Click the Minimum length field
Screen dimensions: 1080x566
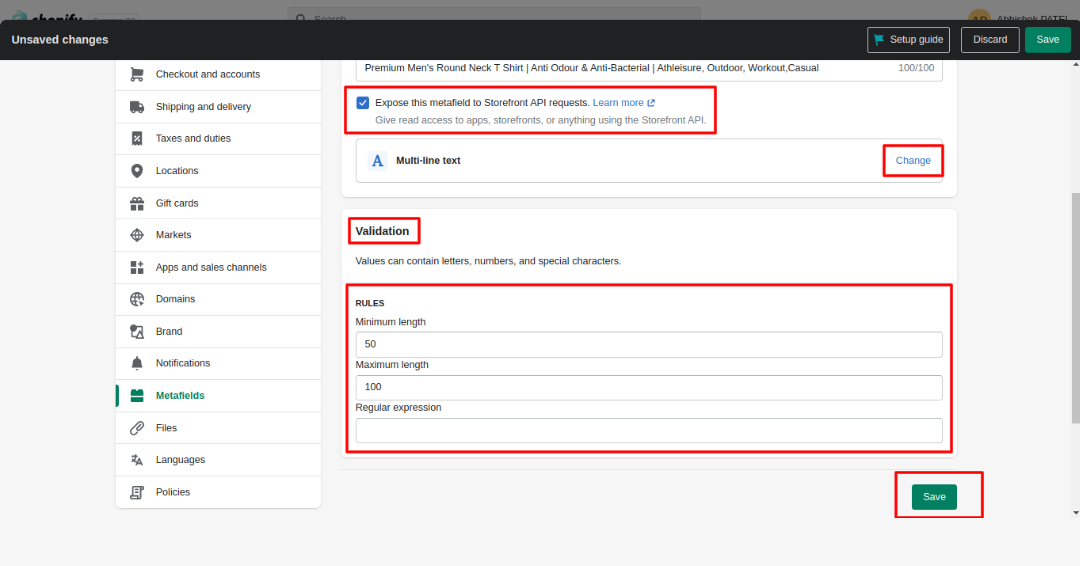pyautogui.click(x=649, y=344)
